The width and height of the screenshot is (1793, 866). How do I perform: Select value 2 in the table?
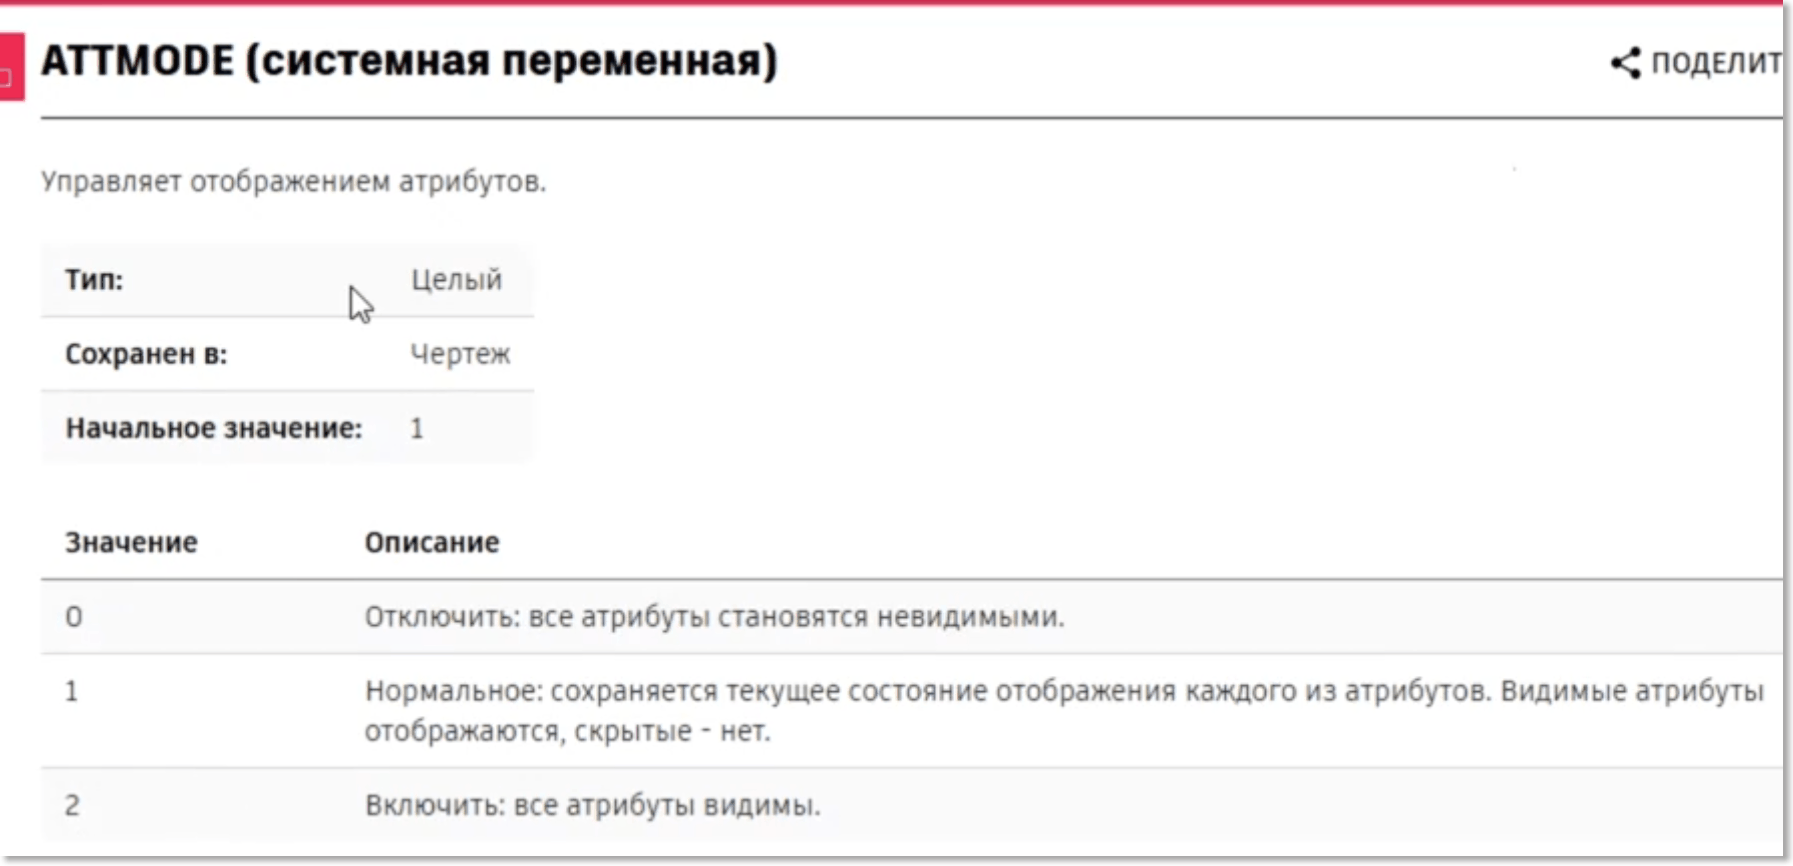click(72, 805)
